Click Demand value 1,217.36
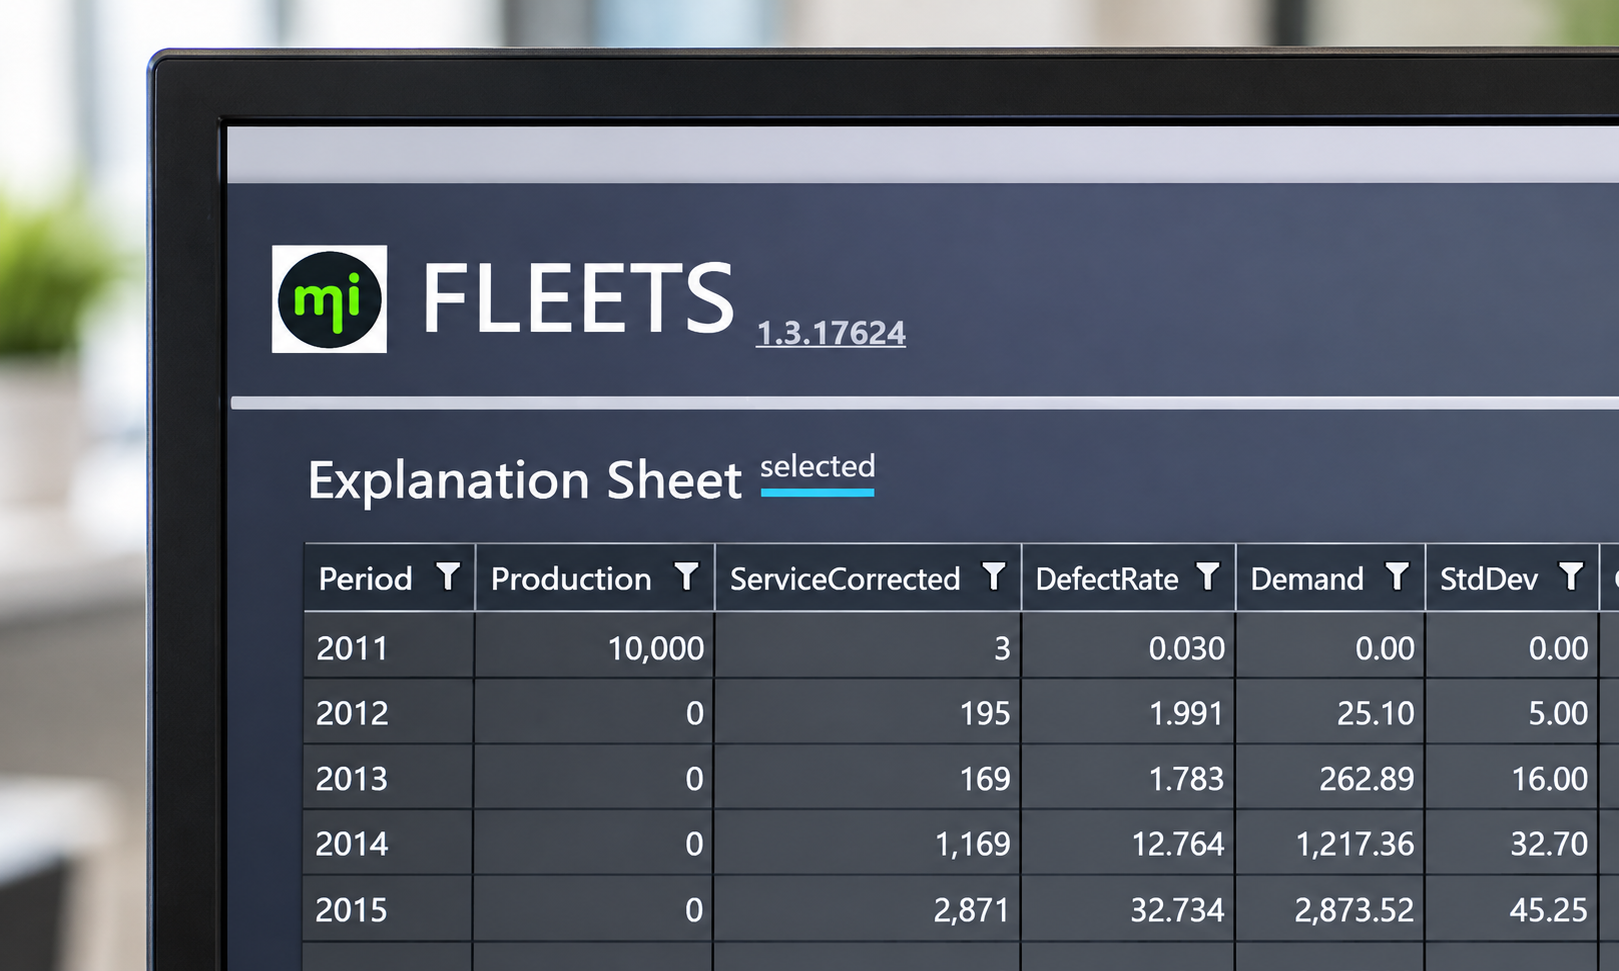This screenshot has width=1619, height=971. (x=1356, y=845)
